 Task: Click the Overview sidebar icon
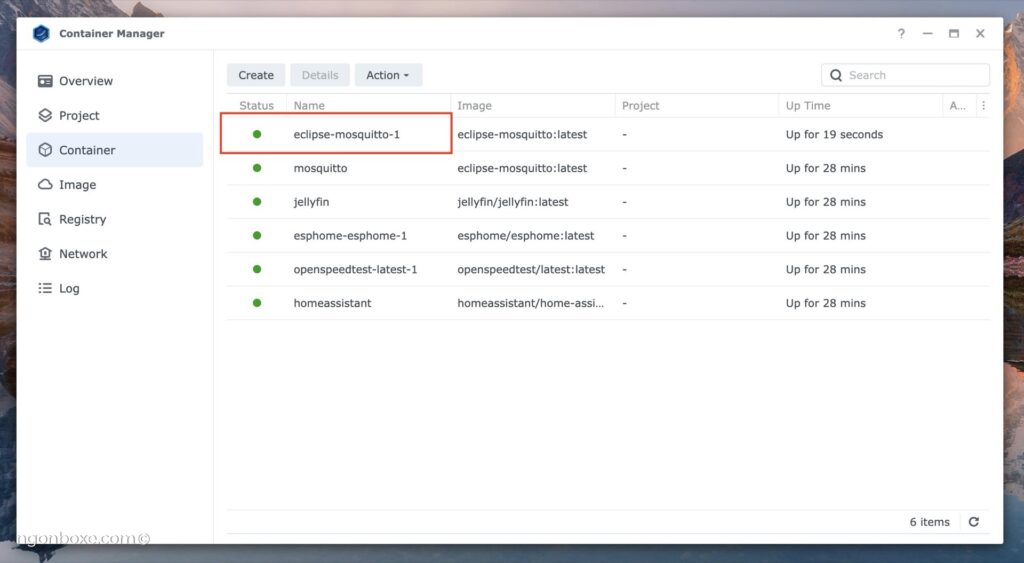click(45, 81)
